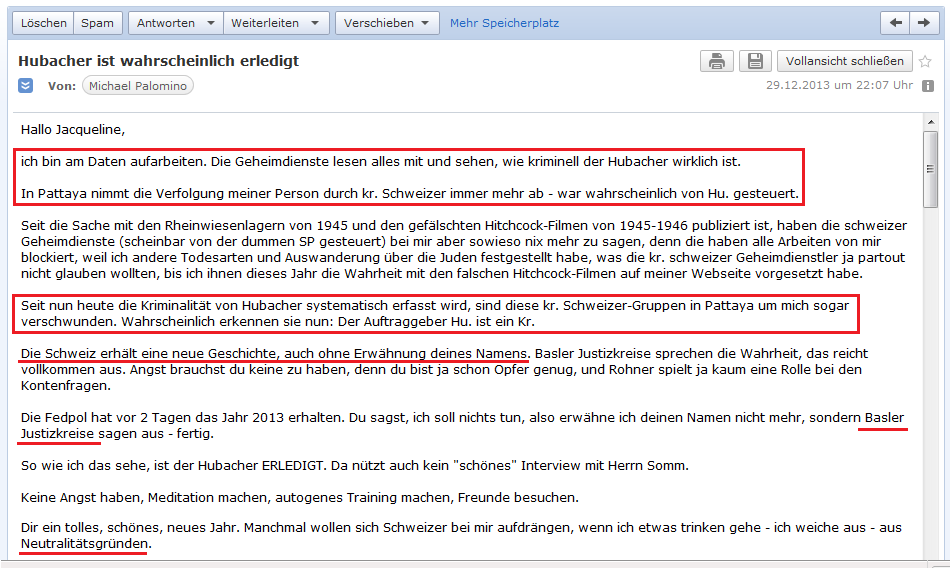This screenshot has width=950, height=569.
Task: Open the Verschieben move dropdown
Action: [x=387, y=23]
